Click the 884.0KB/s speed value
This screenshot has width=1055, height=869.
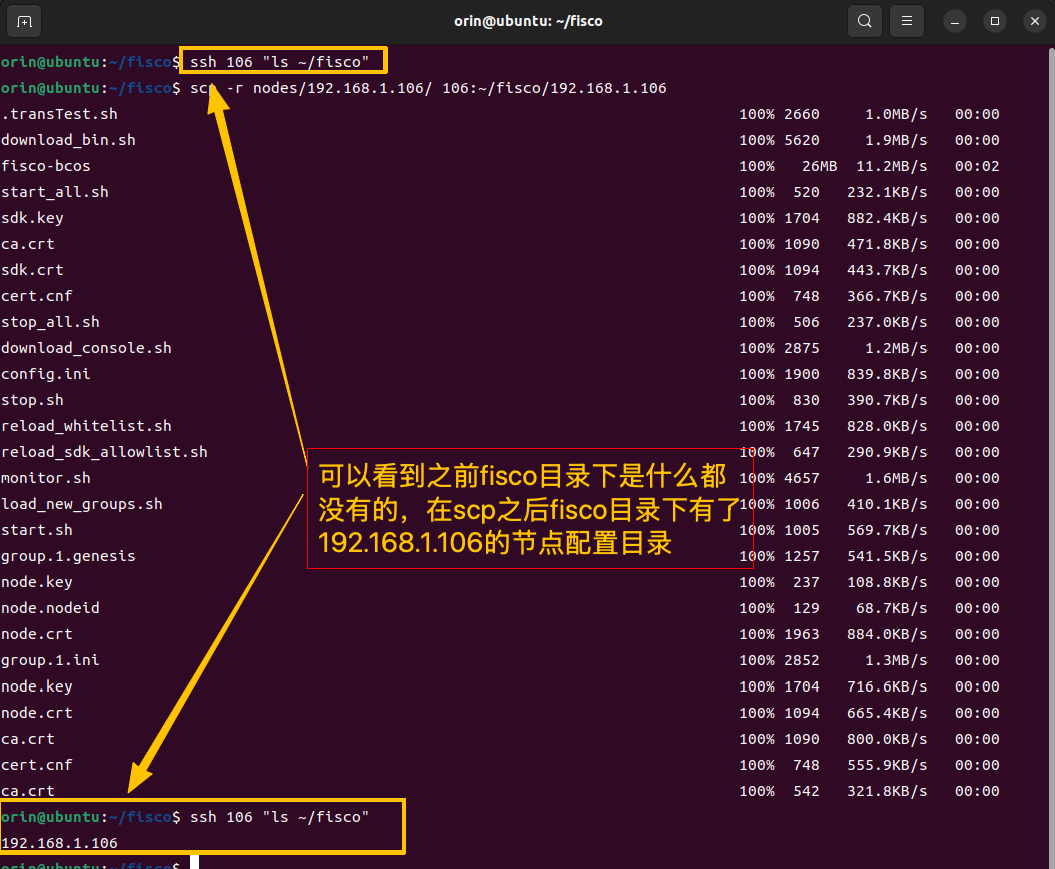887,634
